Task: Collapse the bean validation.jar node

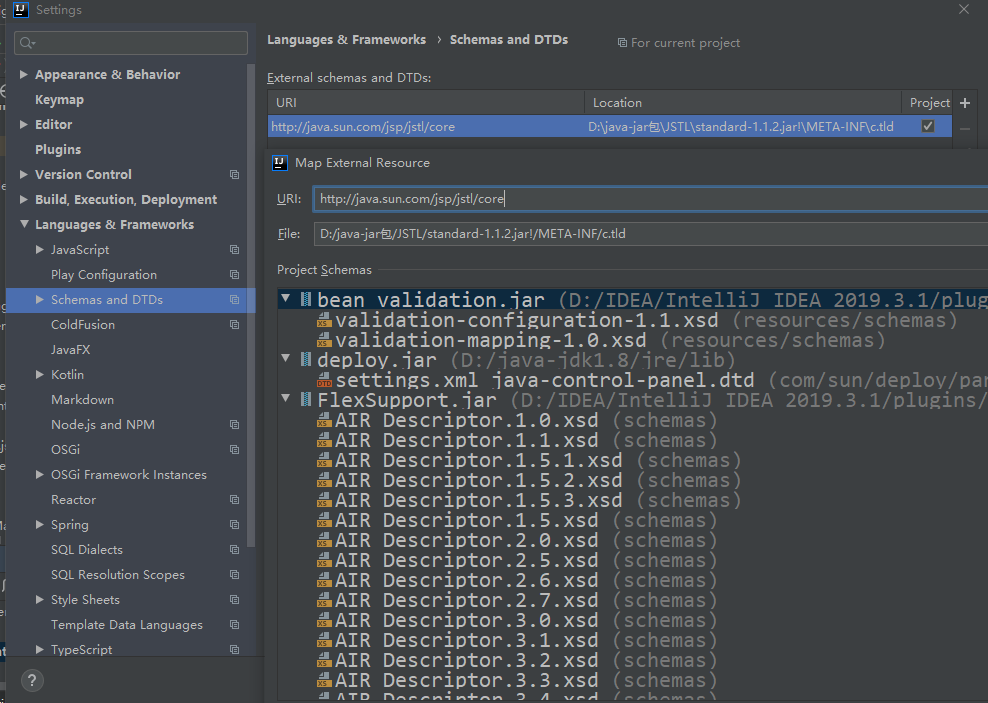Action: coord(286,298)
